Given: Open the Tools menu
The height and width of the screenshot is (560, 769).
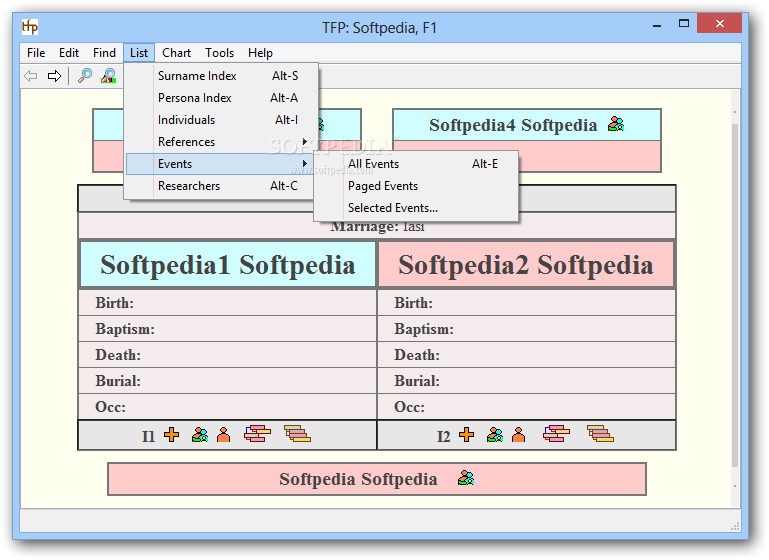Looking at the screenshot, I should (x=219, y=53).
